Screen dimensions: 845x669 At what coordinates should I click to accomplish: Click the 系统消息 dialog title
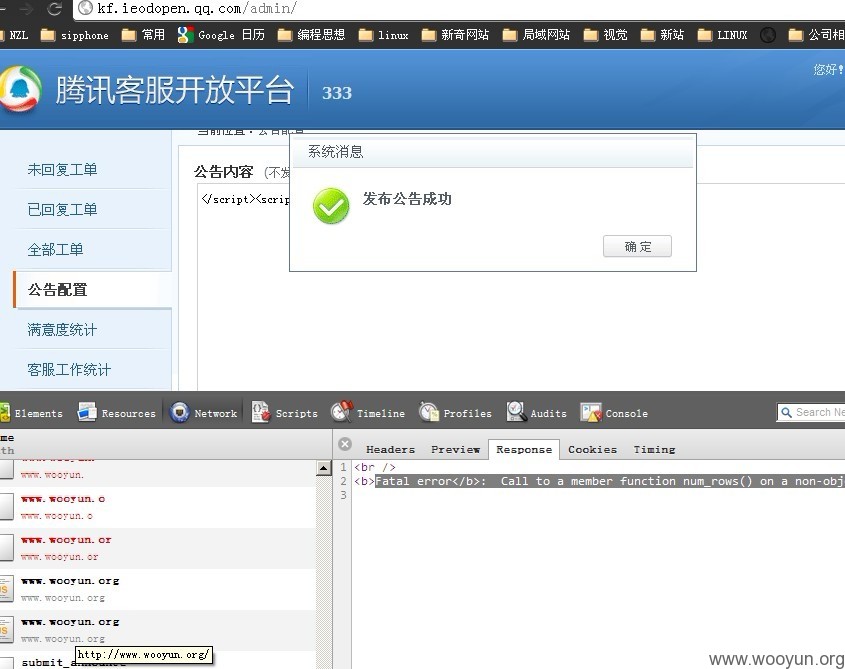336,151
